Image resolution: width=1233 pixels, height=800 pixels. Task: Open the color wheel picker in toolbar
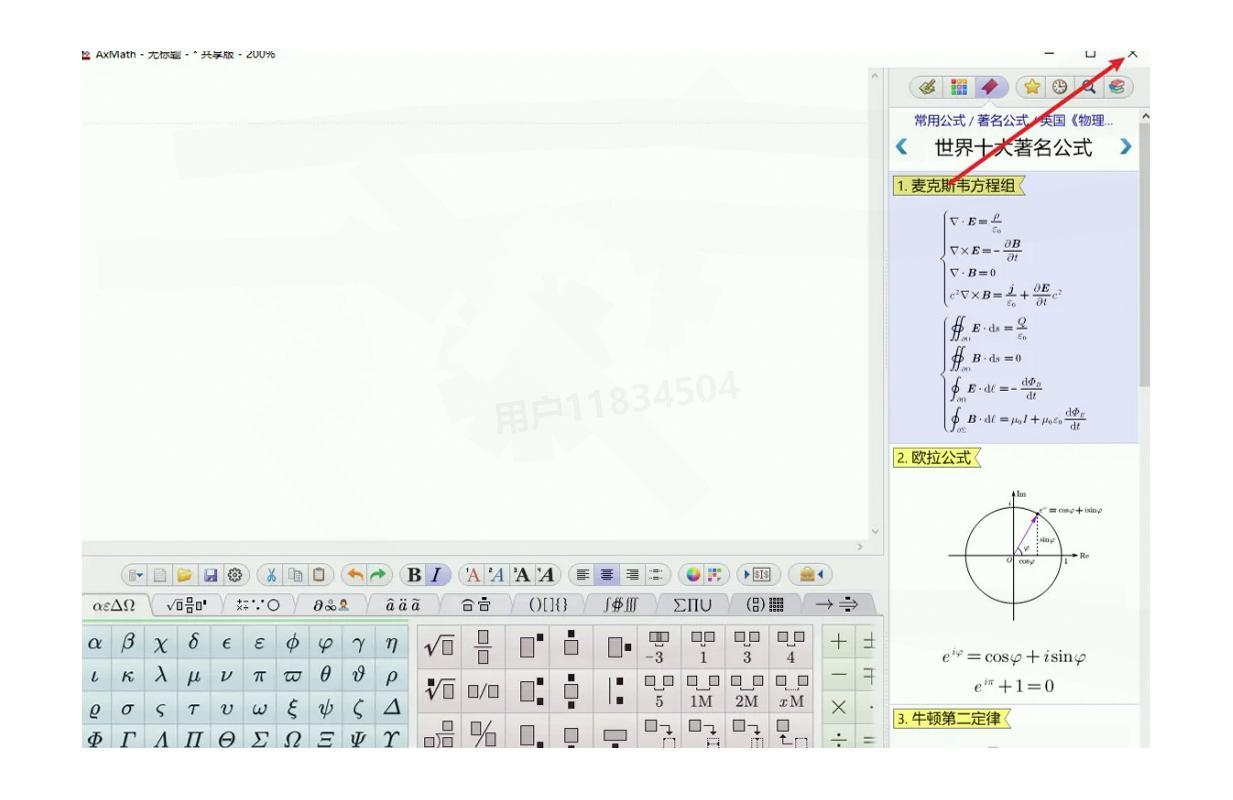click(x=691, y=575)
